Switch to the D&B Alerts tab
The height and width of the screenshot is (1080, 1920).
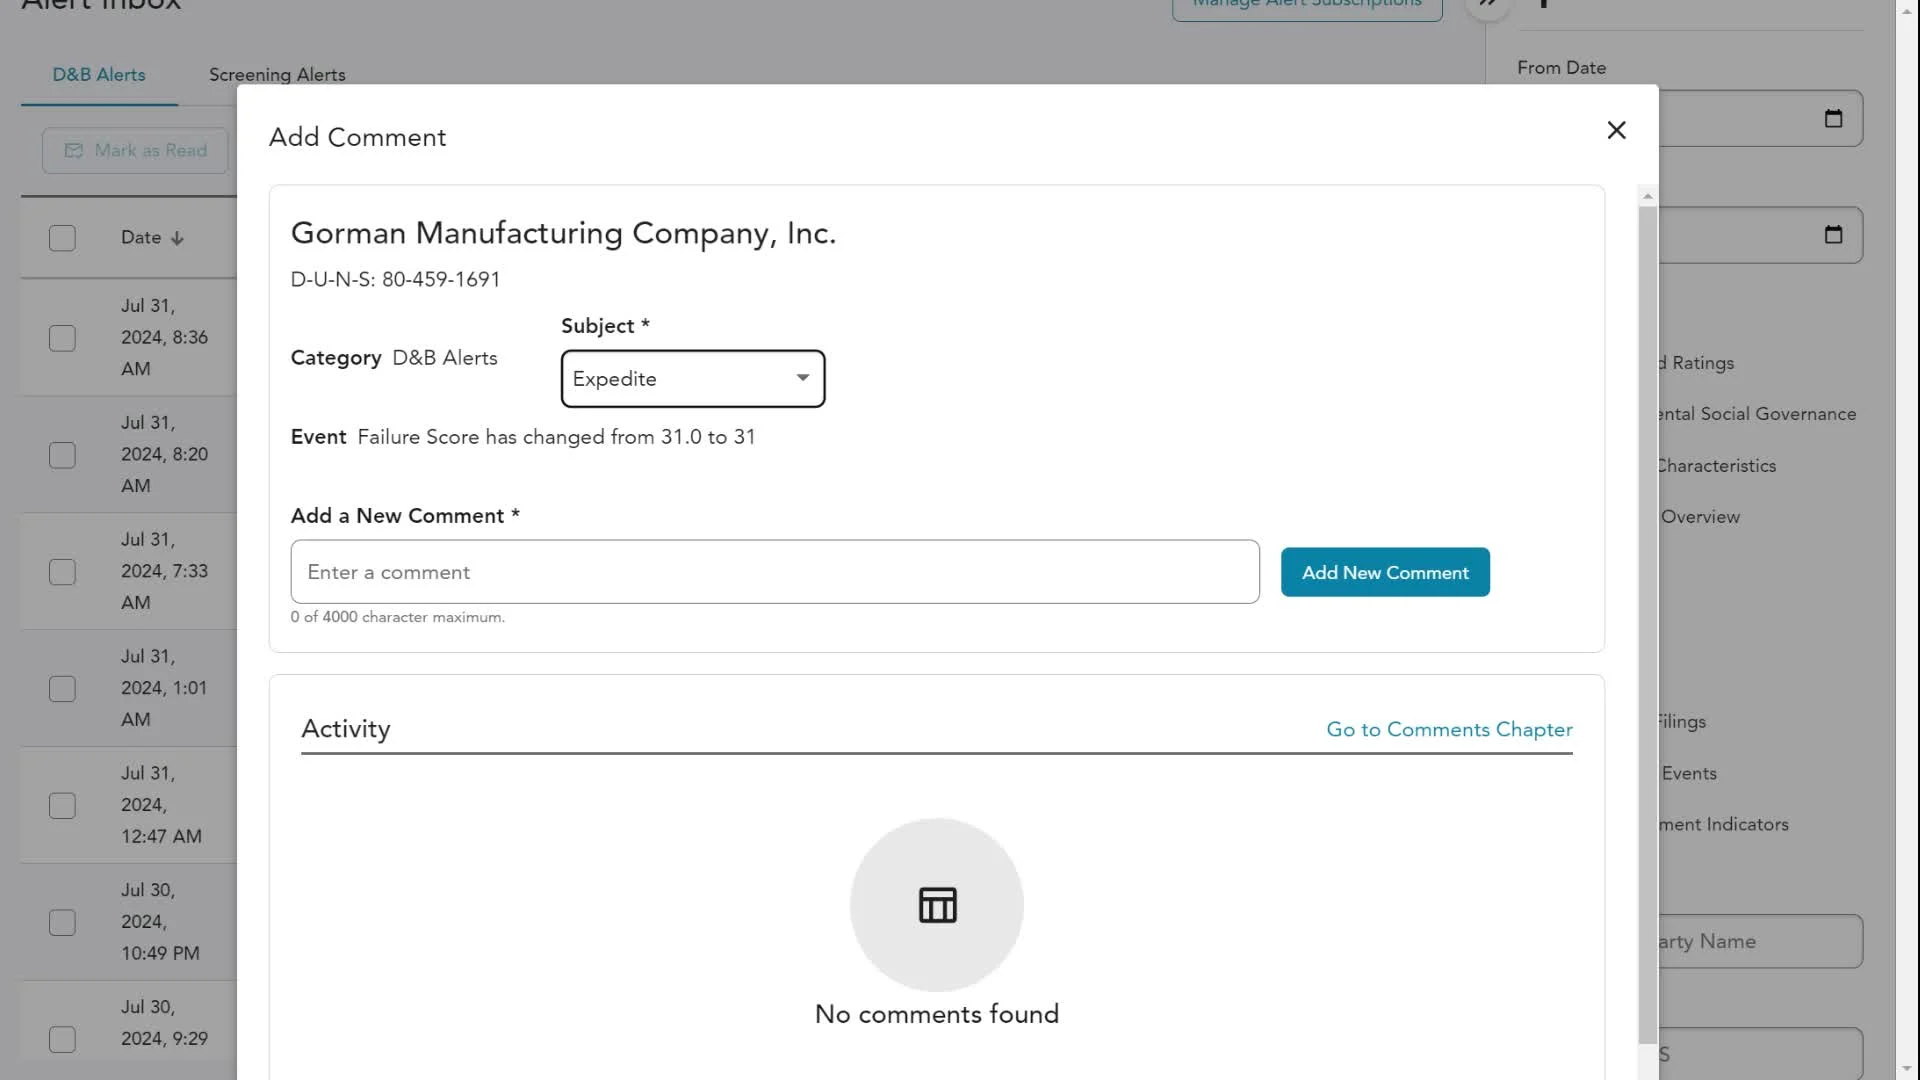pyautogui.click(x=99, y=75)
